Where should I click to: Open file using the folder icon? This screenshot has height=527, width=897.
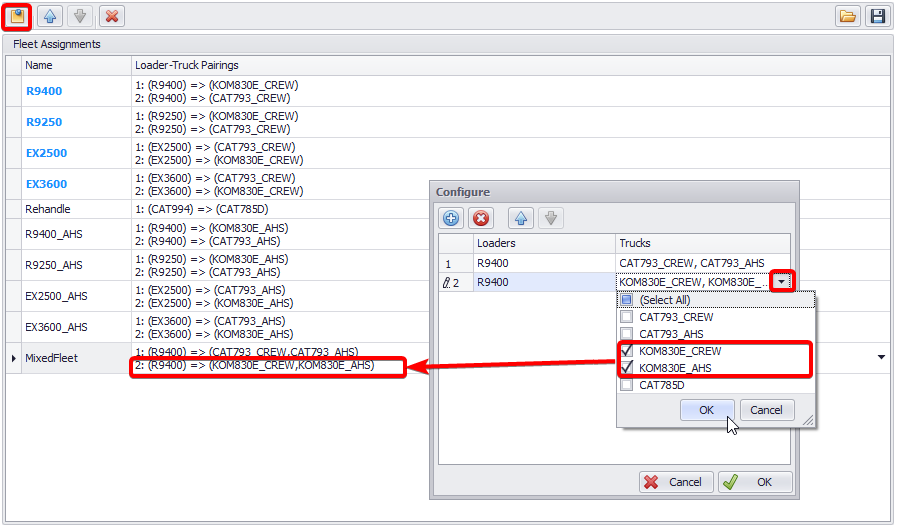tap(848, 16)
